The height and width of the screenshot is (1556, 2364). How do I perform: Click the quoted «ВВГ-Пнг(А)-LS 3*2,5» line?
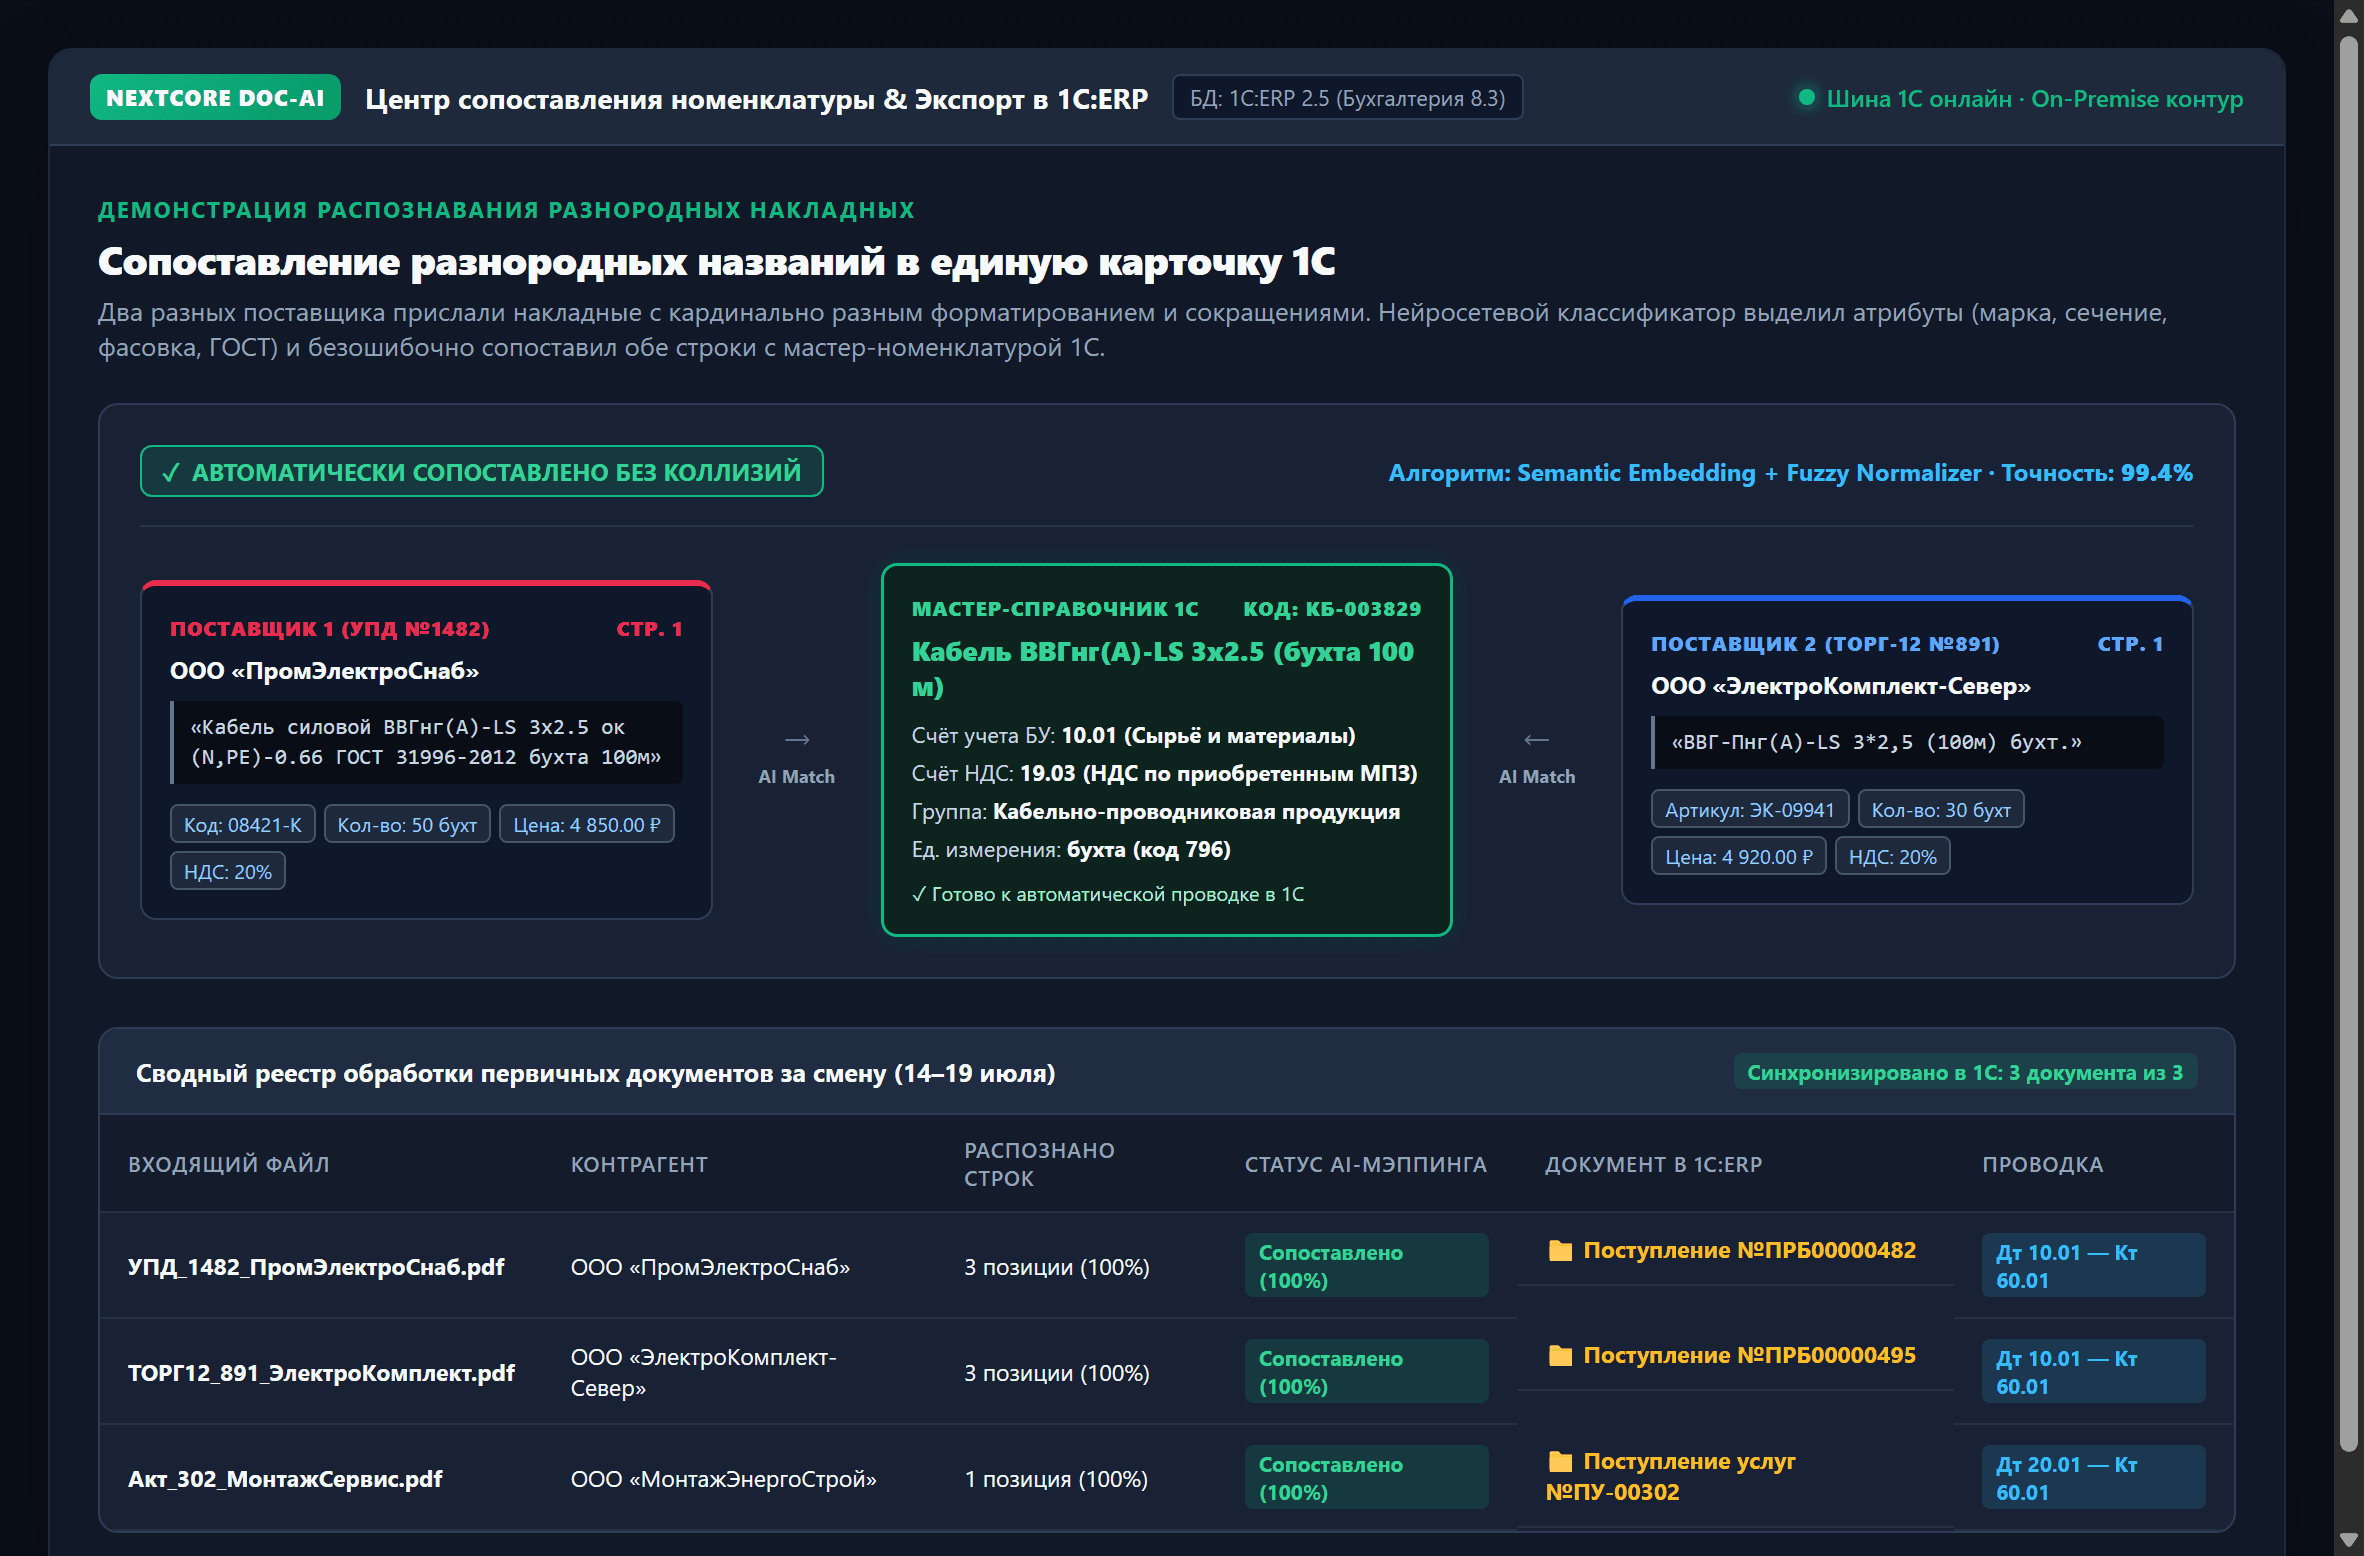pos(1907,742)
